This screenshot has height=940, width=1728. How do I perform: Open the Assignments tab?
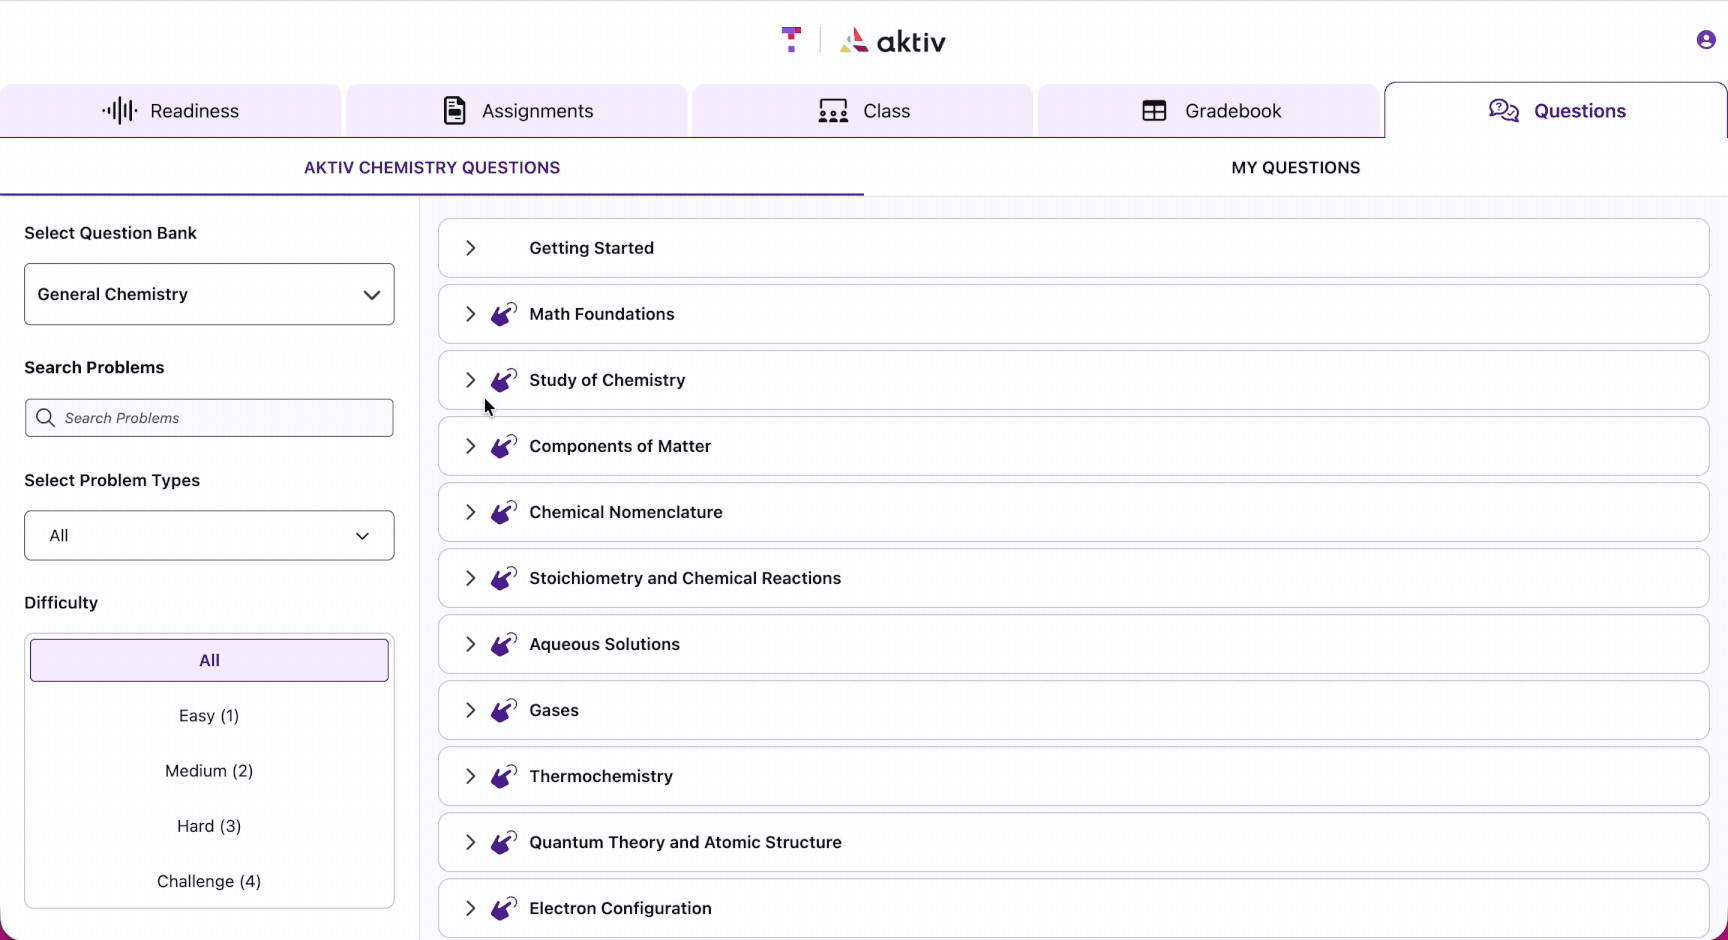[517, 111]
